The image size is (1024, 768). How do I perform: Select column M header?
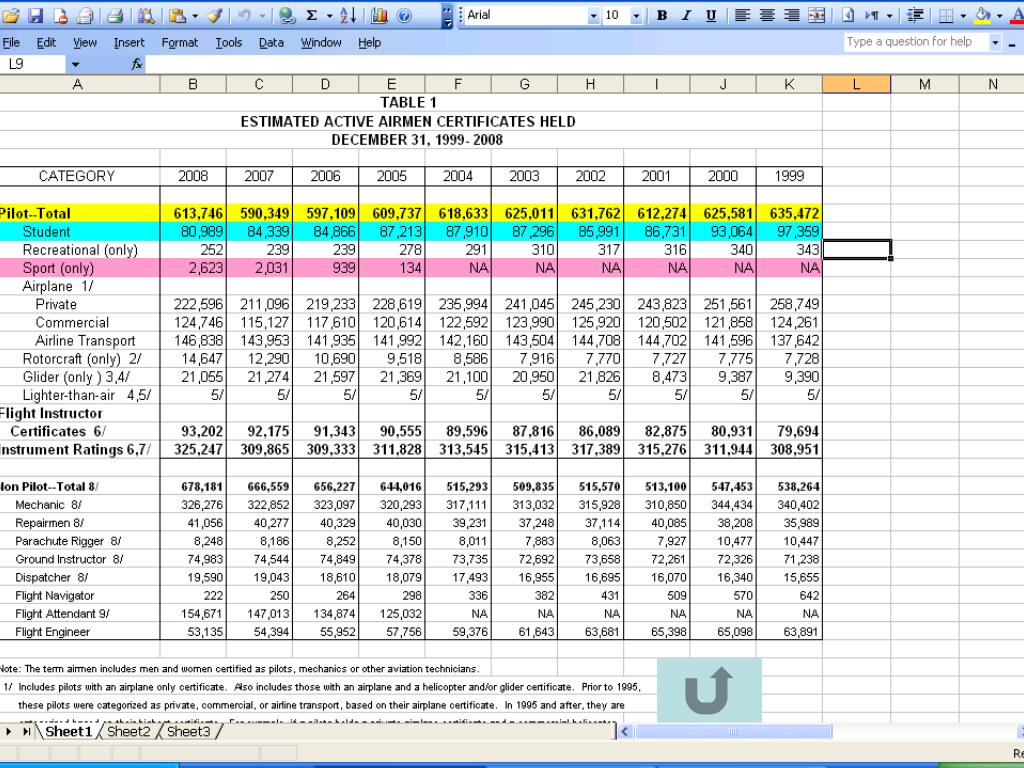[x=925, y=84]
